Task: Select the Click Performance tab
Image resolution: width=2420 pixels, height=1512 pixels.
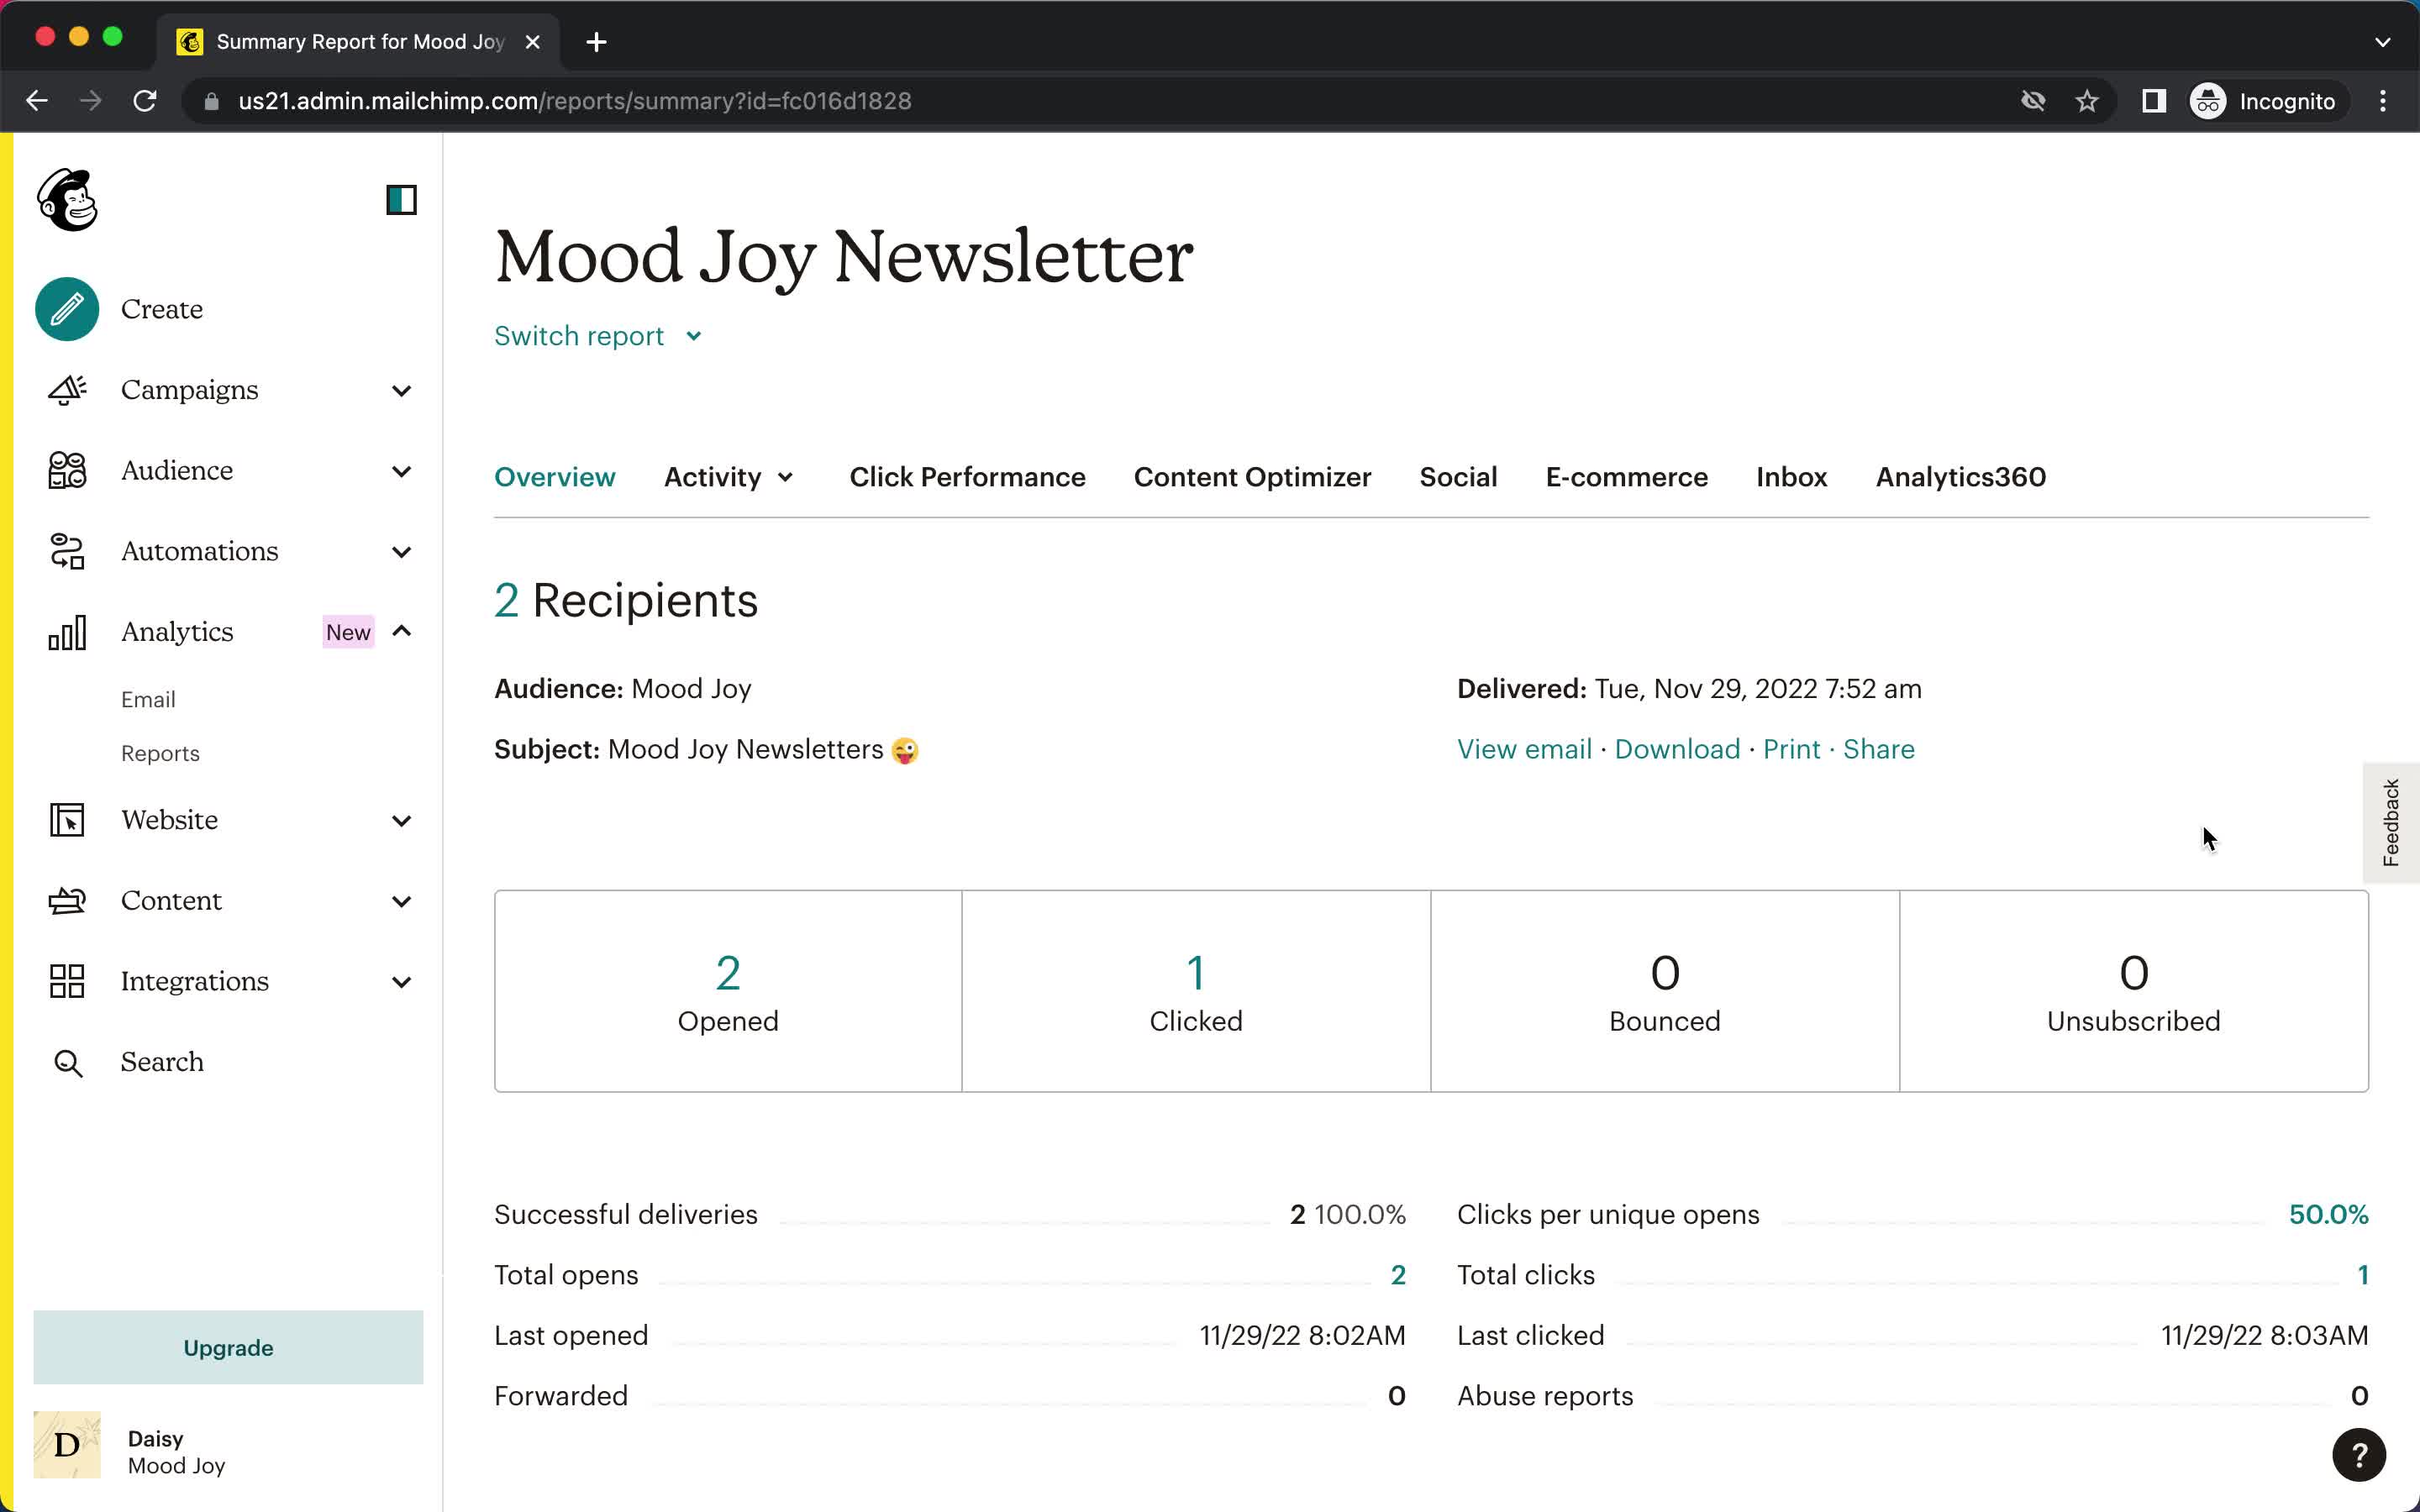Action: click(x=967, y=475)
